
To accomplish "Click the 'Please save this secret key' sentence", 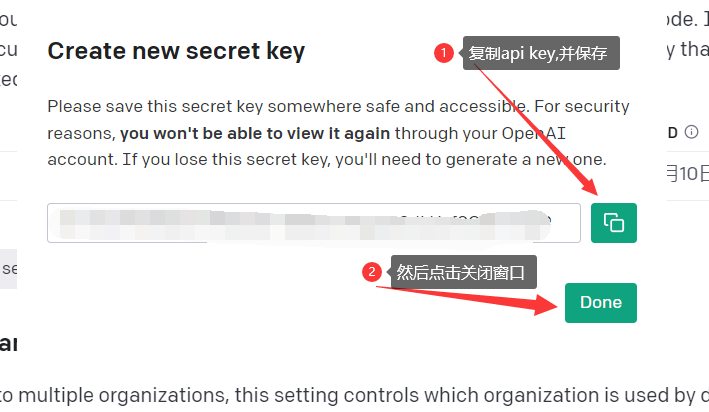I will click(x=287, y=107).
